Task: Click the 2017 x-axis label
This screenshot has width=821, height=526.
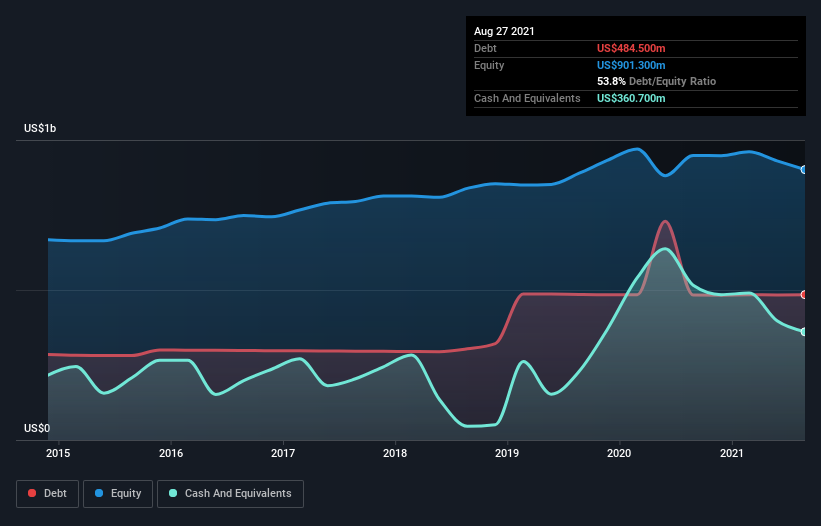Action: 283,453
